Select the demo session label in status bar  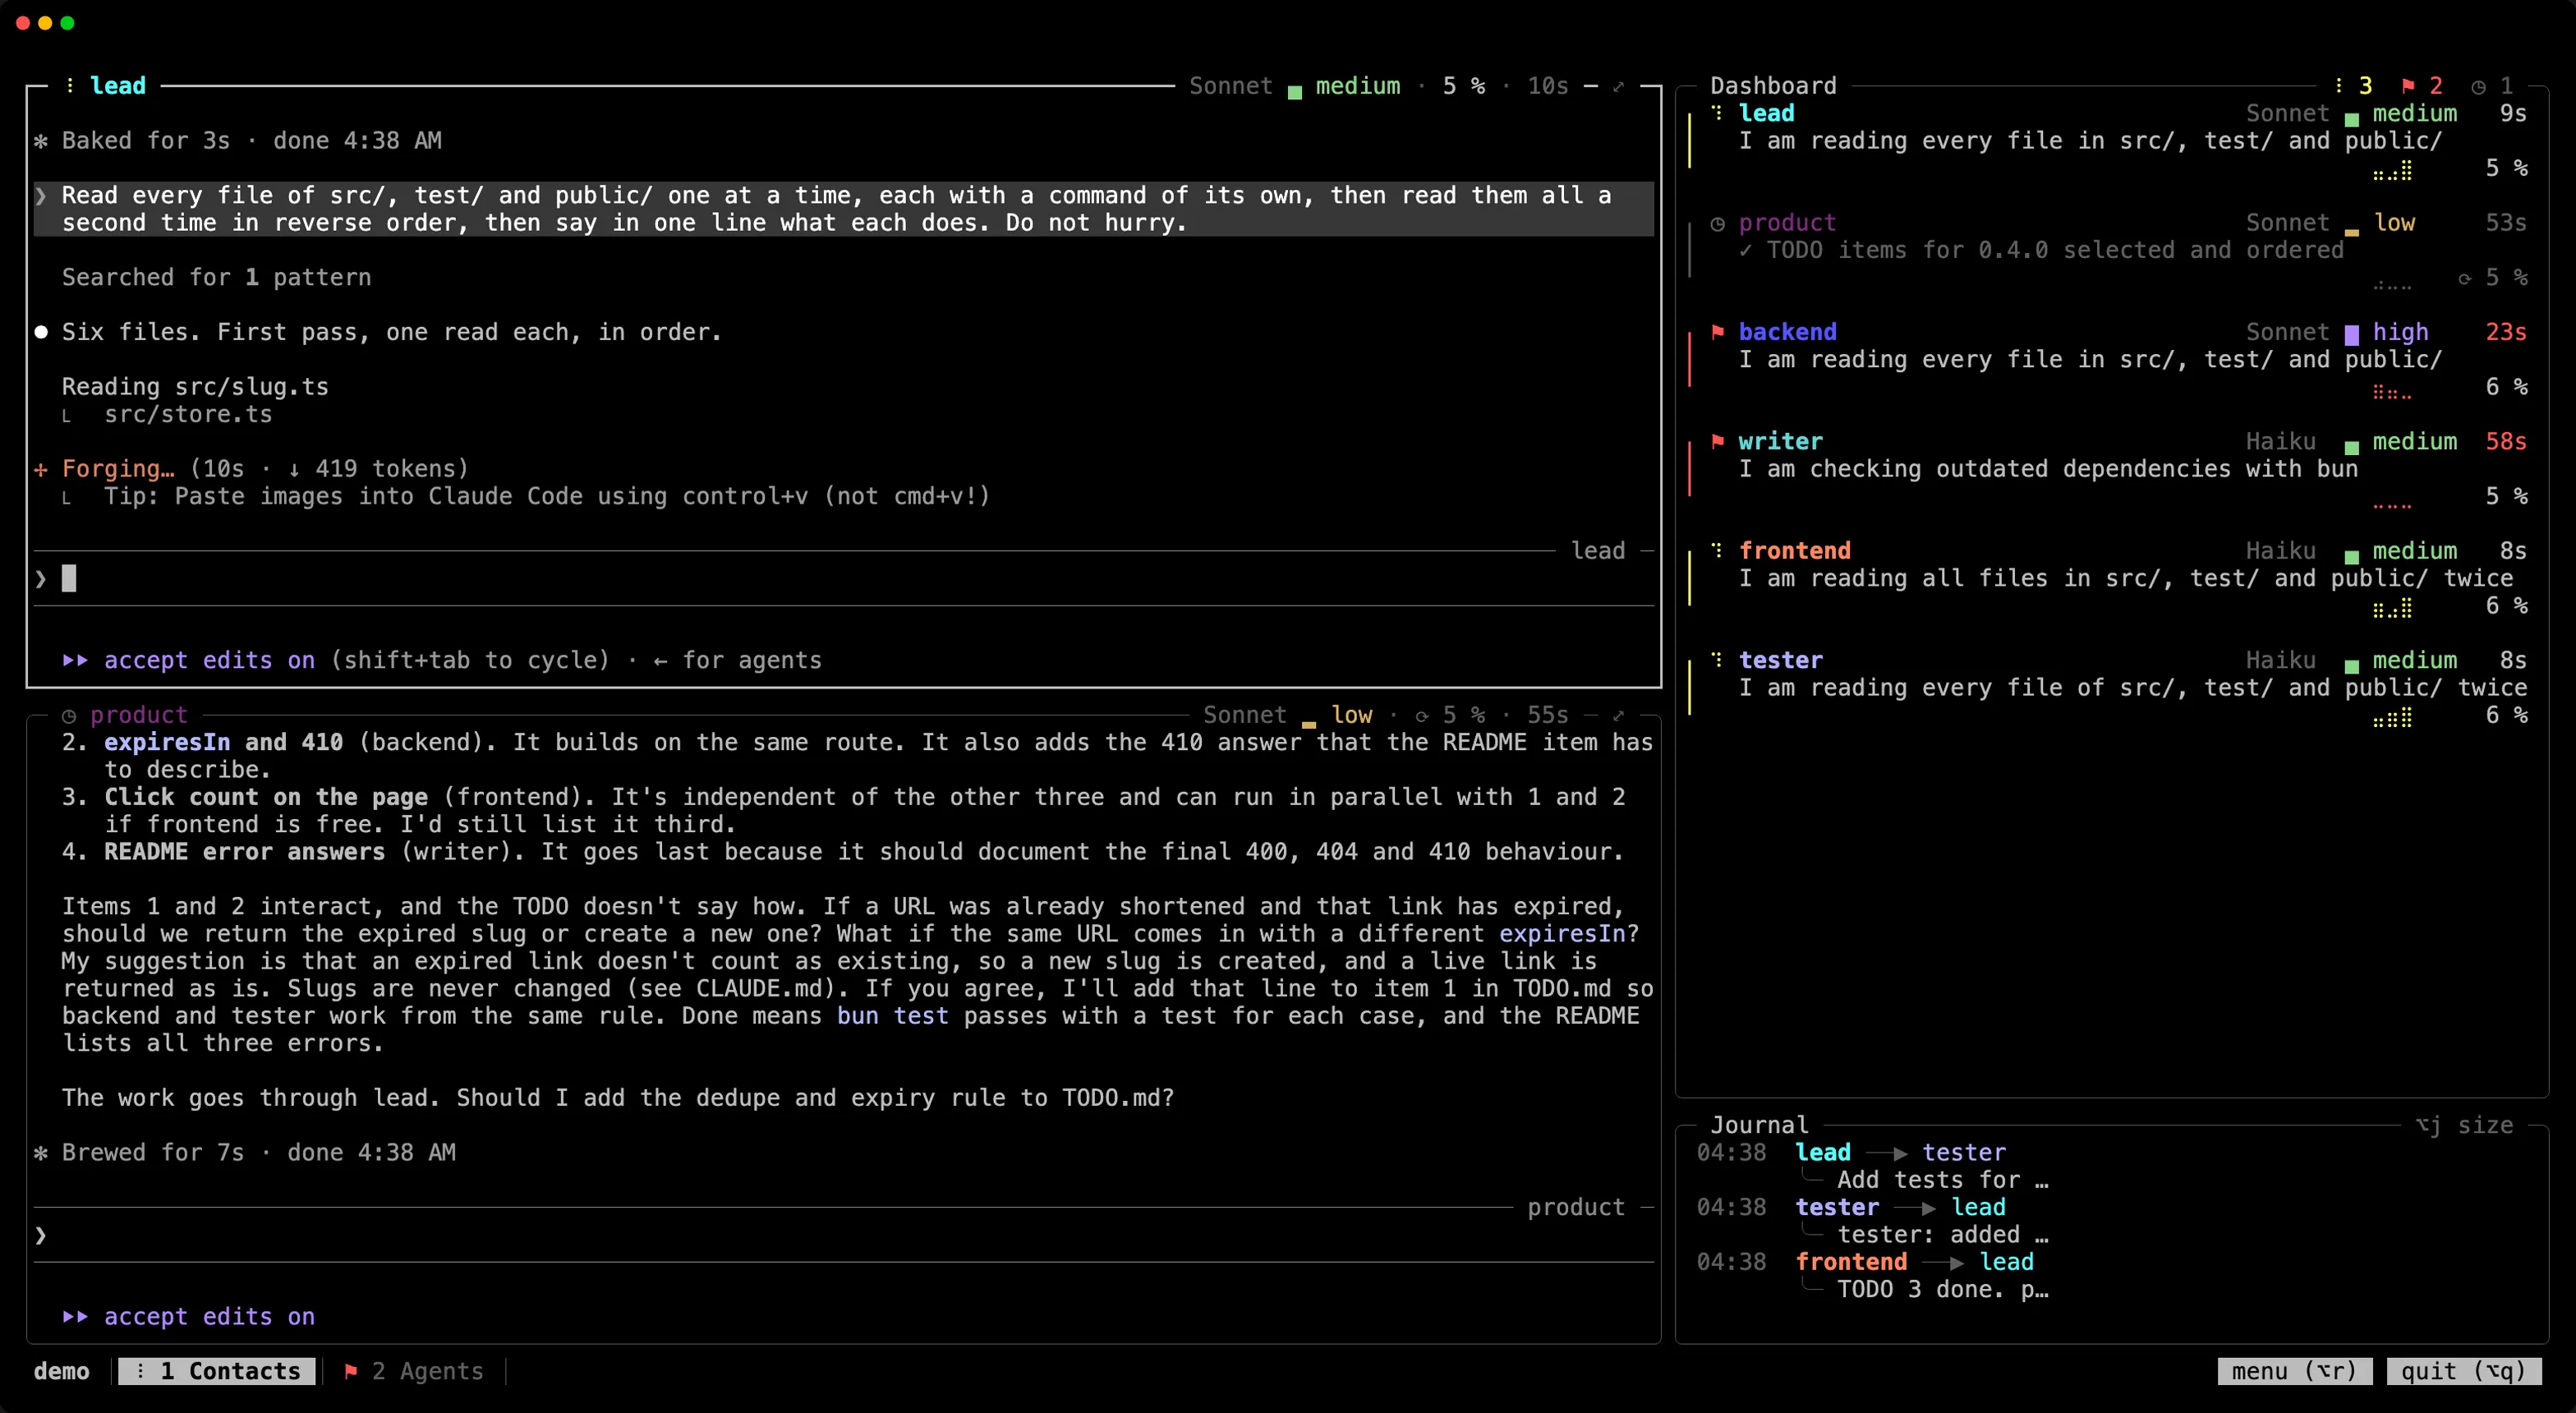[61, 1371]
